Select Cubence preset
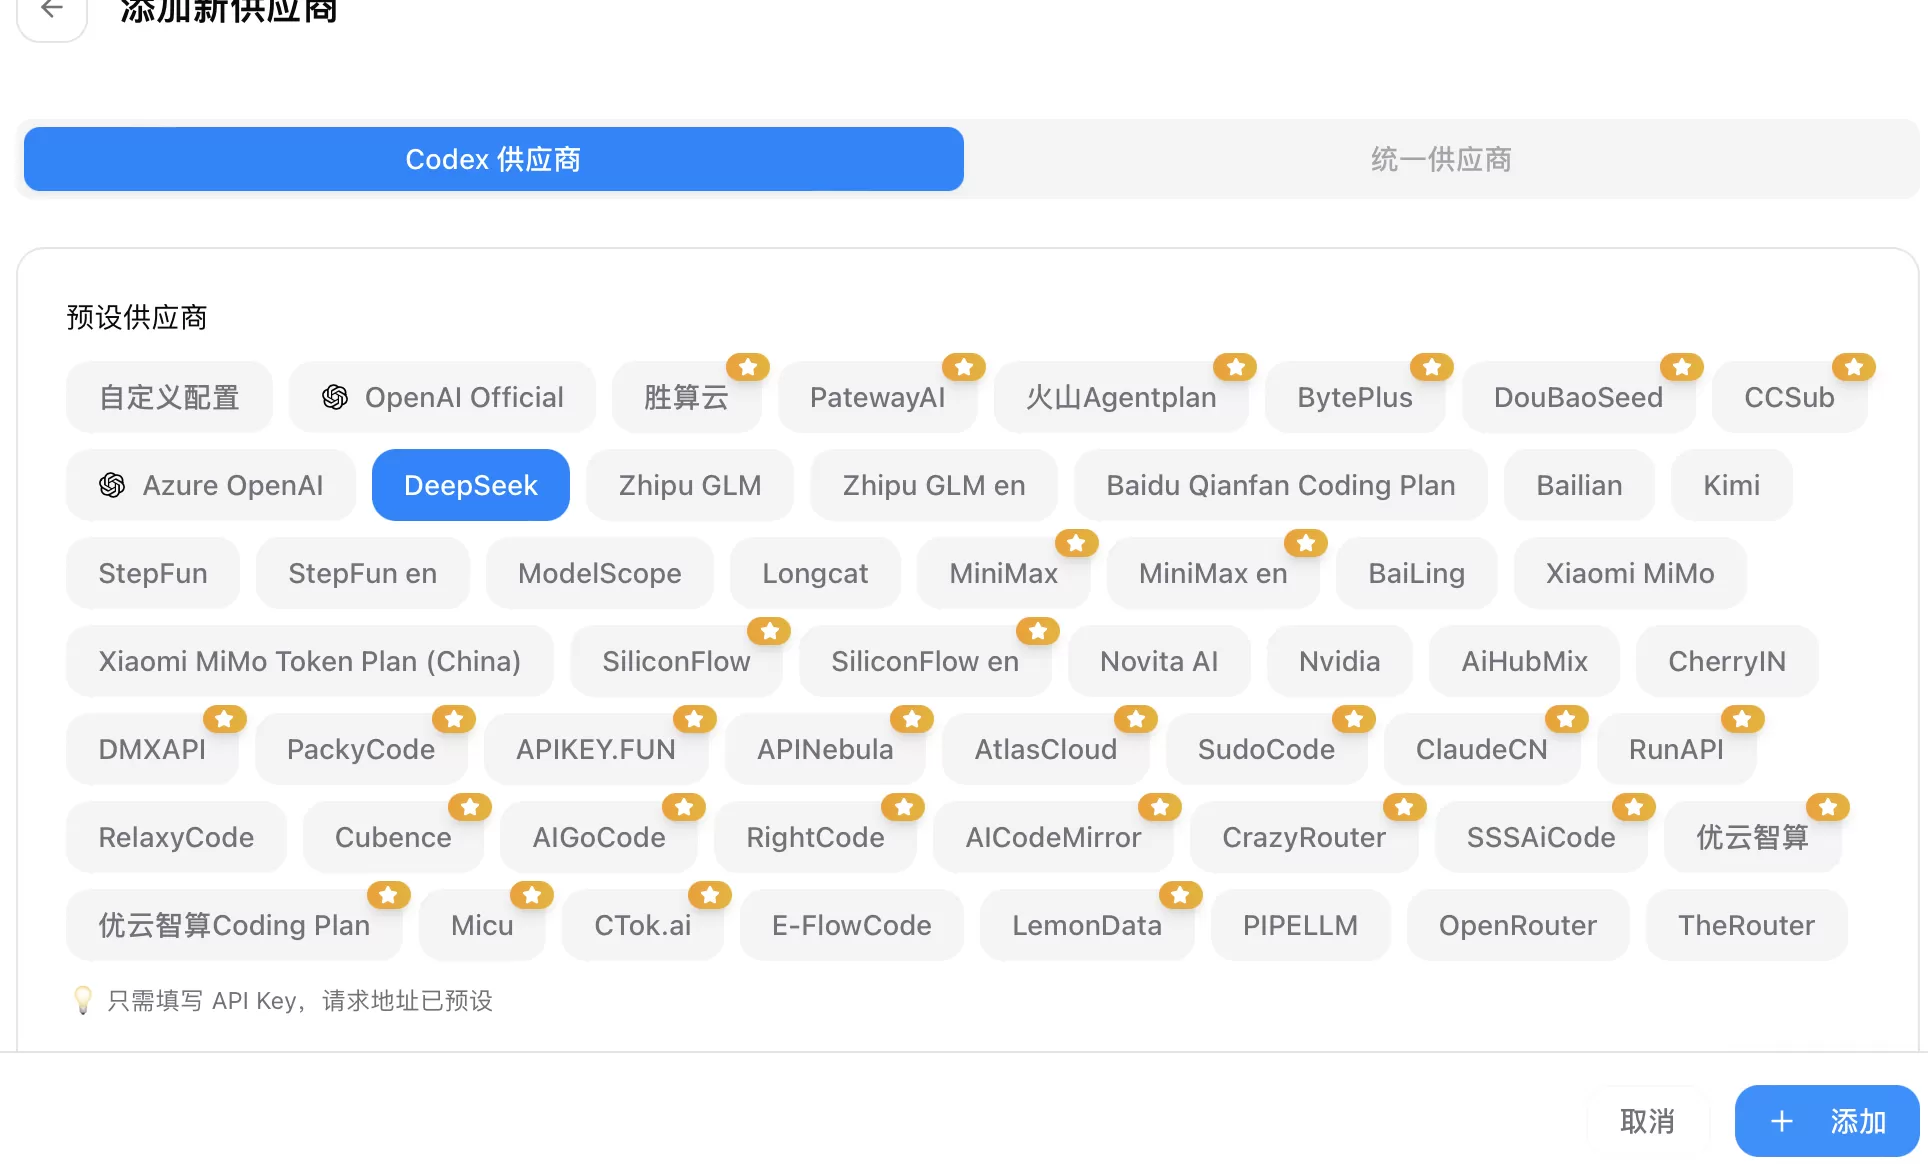Screen dimensions: 1928x1168 (393, 837)
